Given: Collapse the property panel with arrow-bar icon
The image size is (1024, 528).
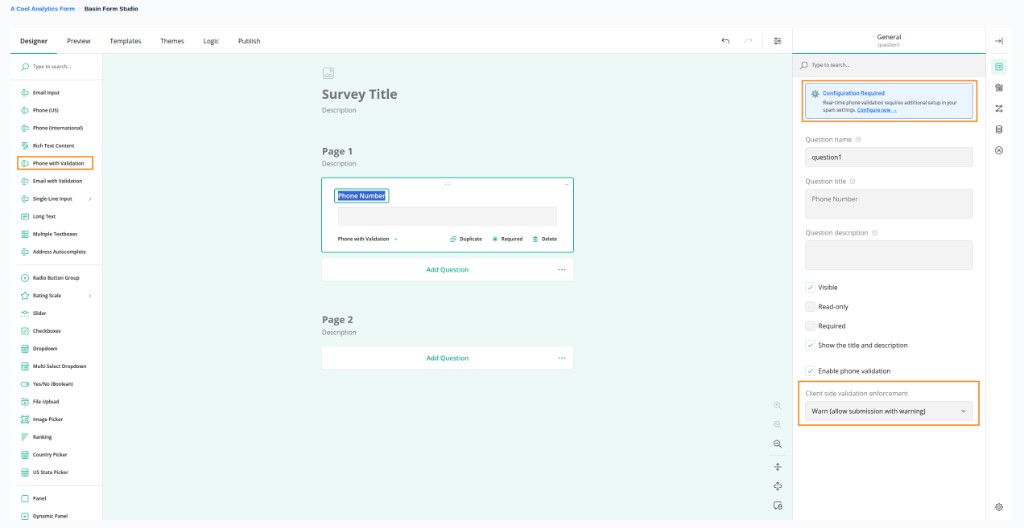Looking at the screenshot, I should point(999,41).
